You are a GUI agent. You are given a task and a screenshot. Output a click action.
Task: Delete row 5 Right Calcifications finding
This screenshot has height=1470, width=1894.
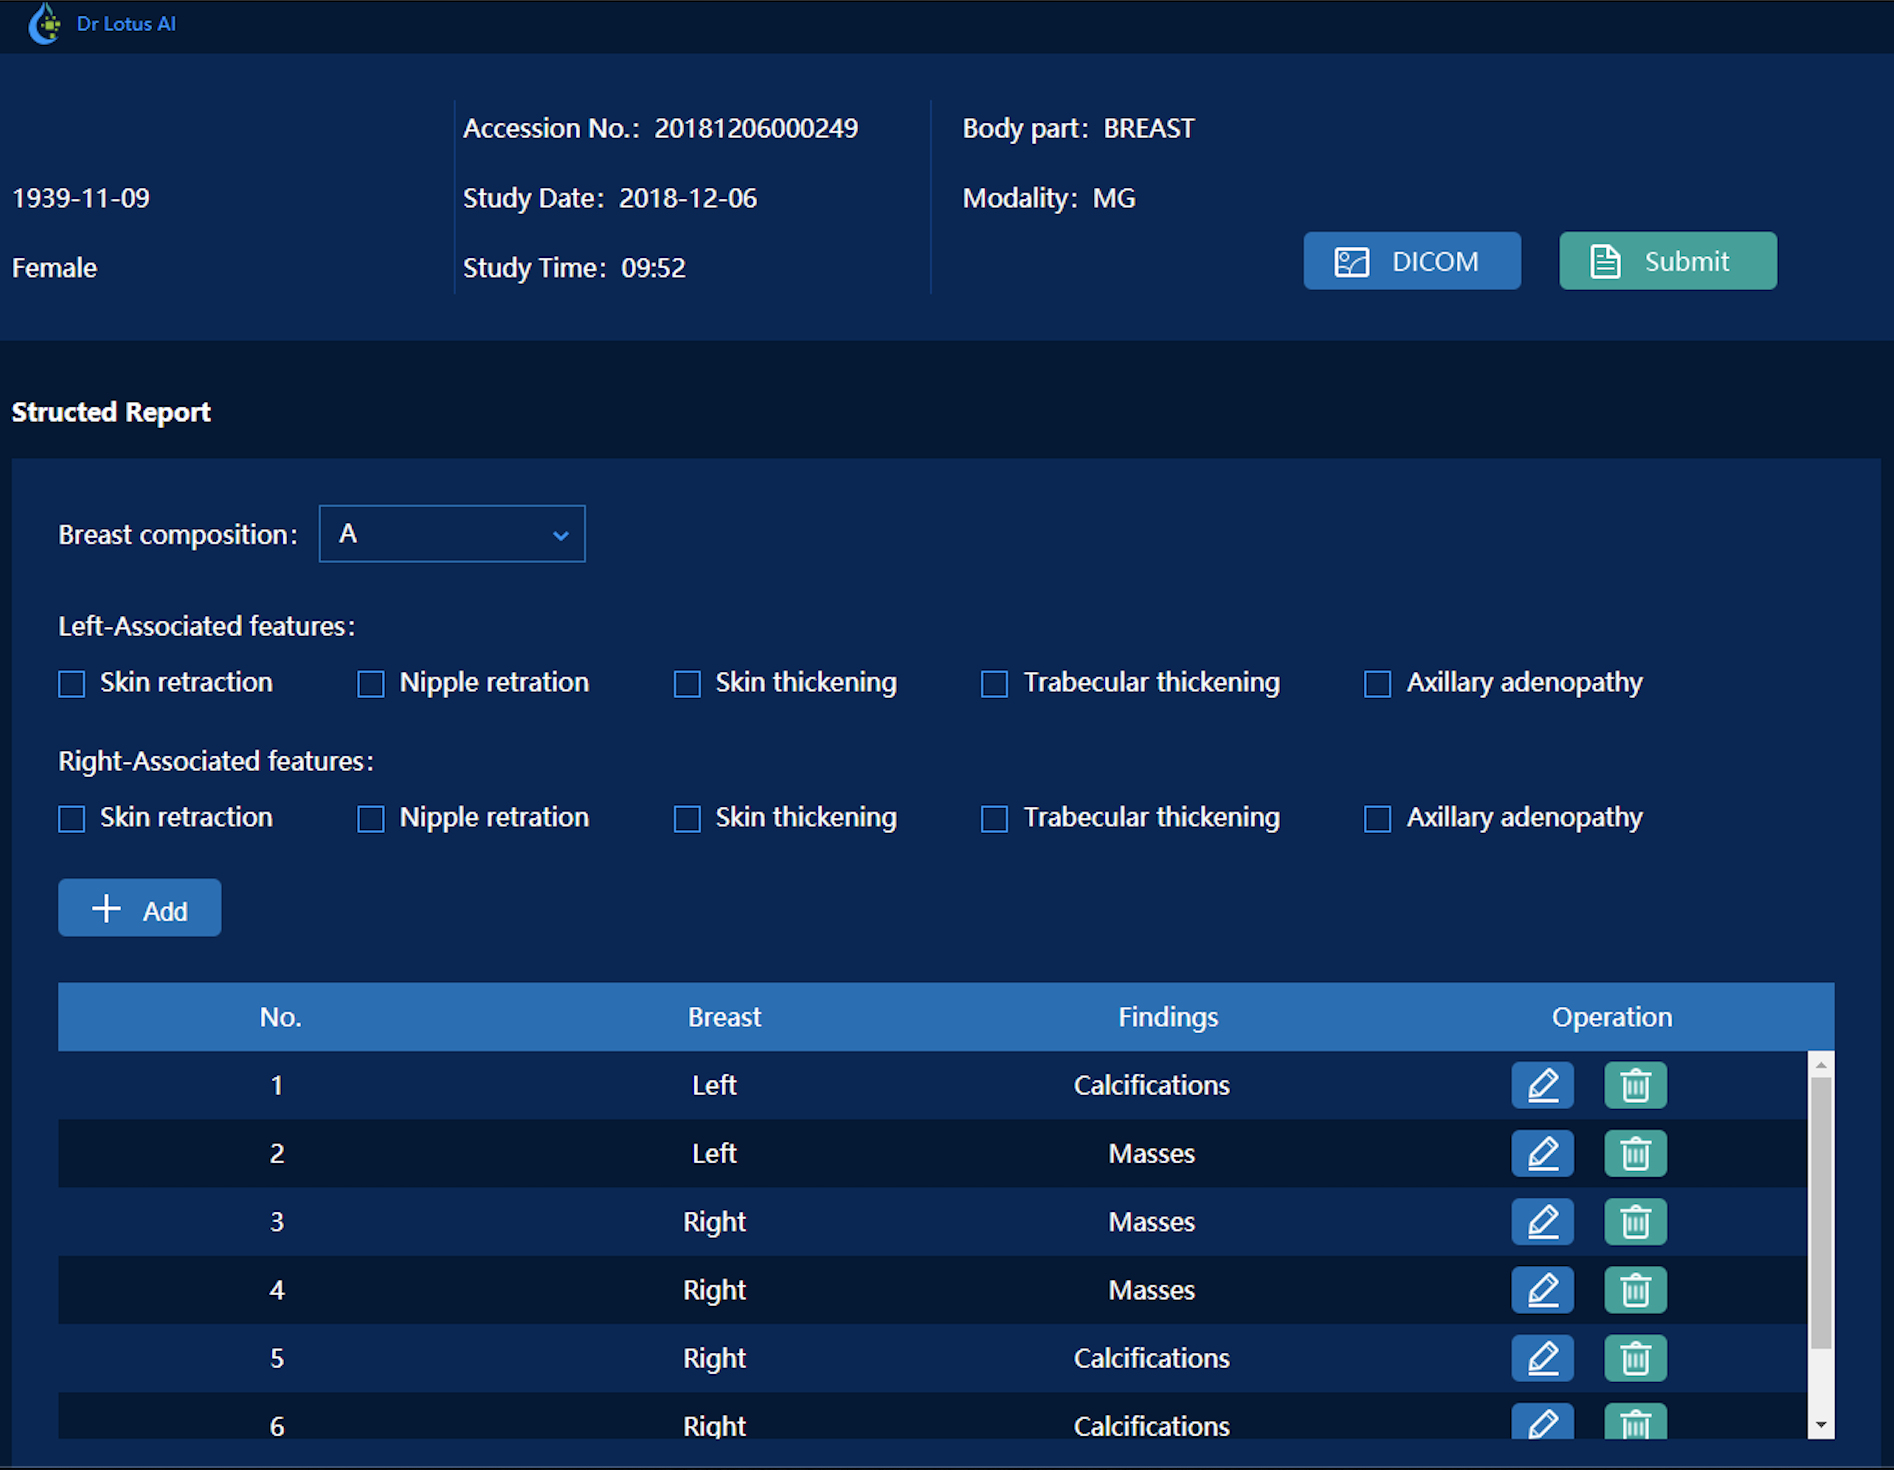(1635, 1358)
